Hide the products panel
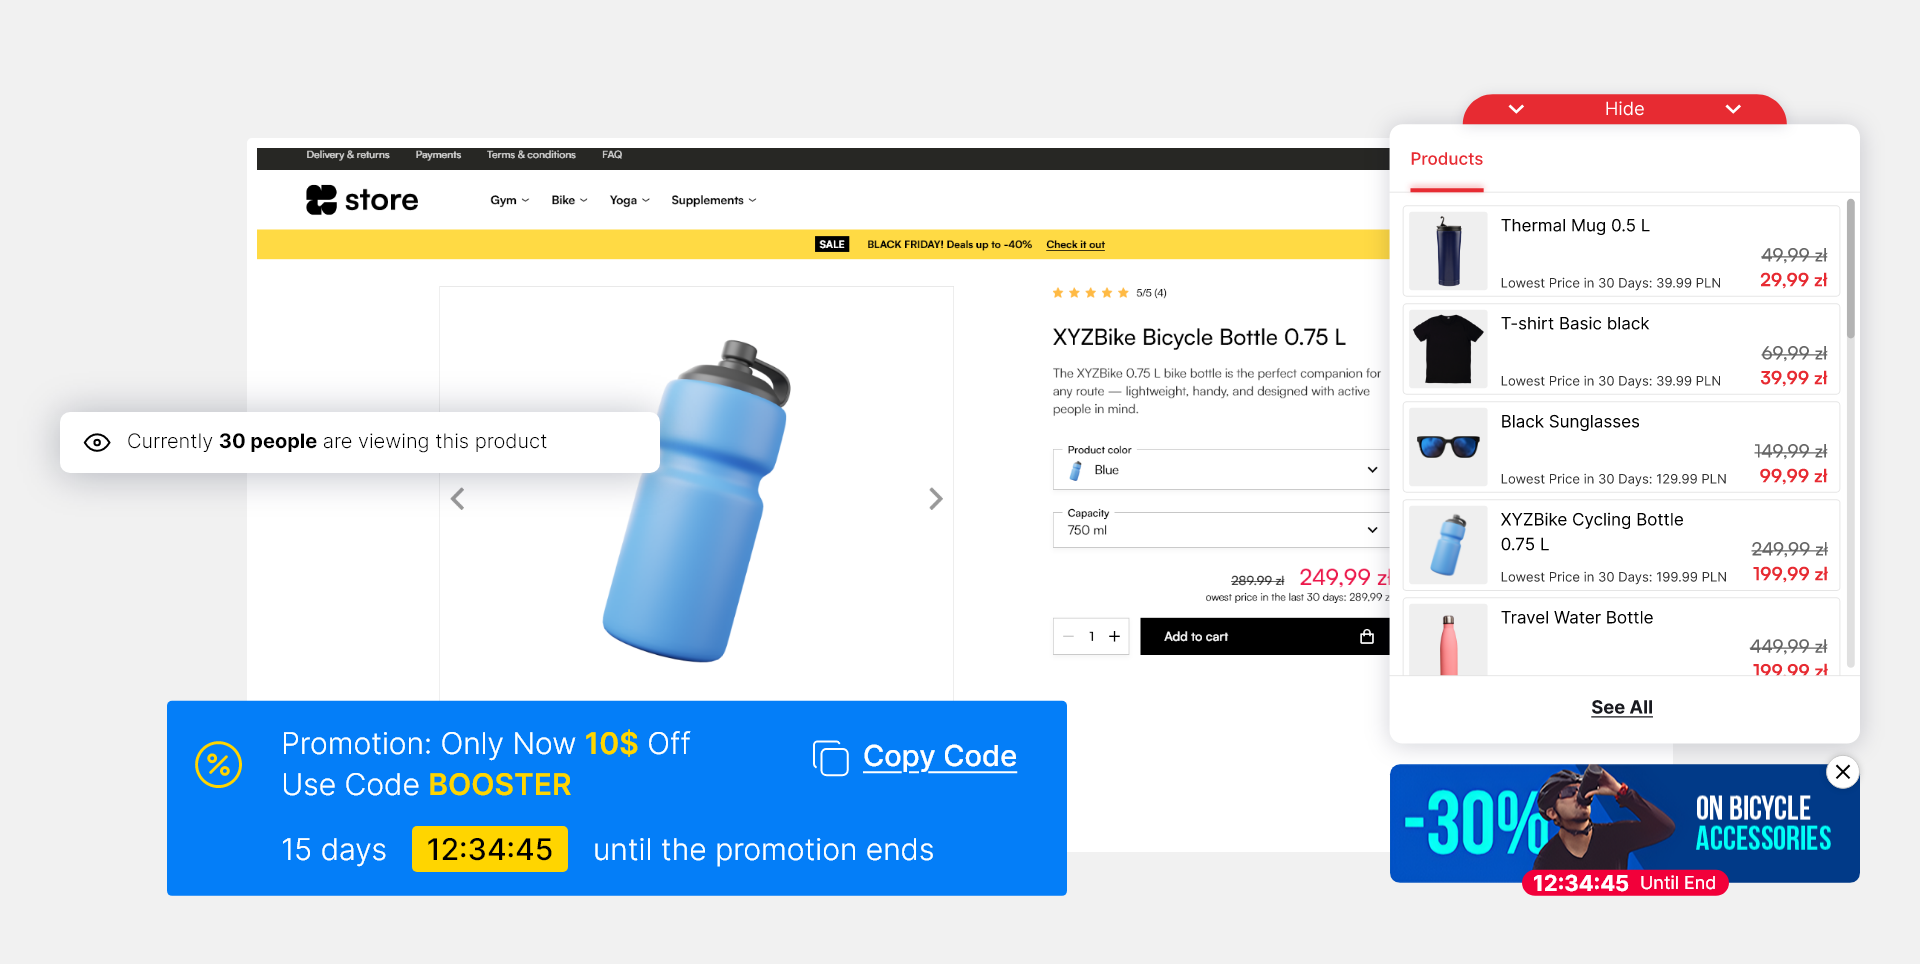This screenshot has height=964, width=1920. tap(1623, 109)
